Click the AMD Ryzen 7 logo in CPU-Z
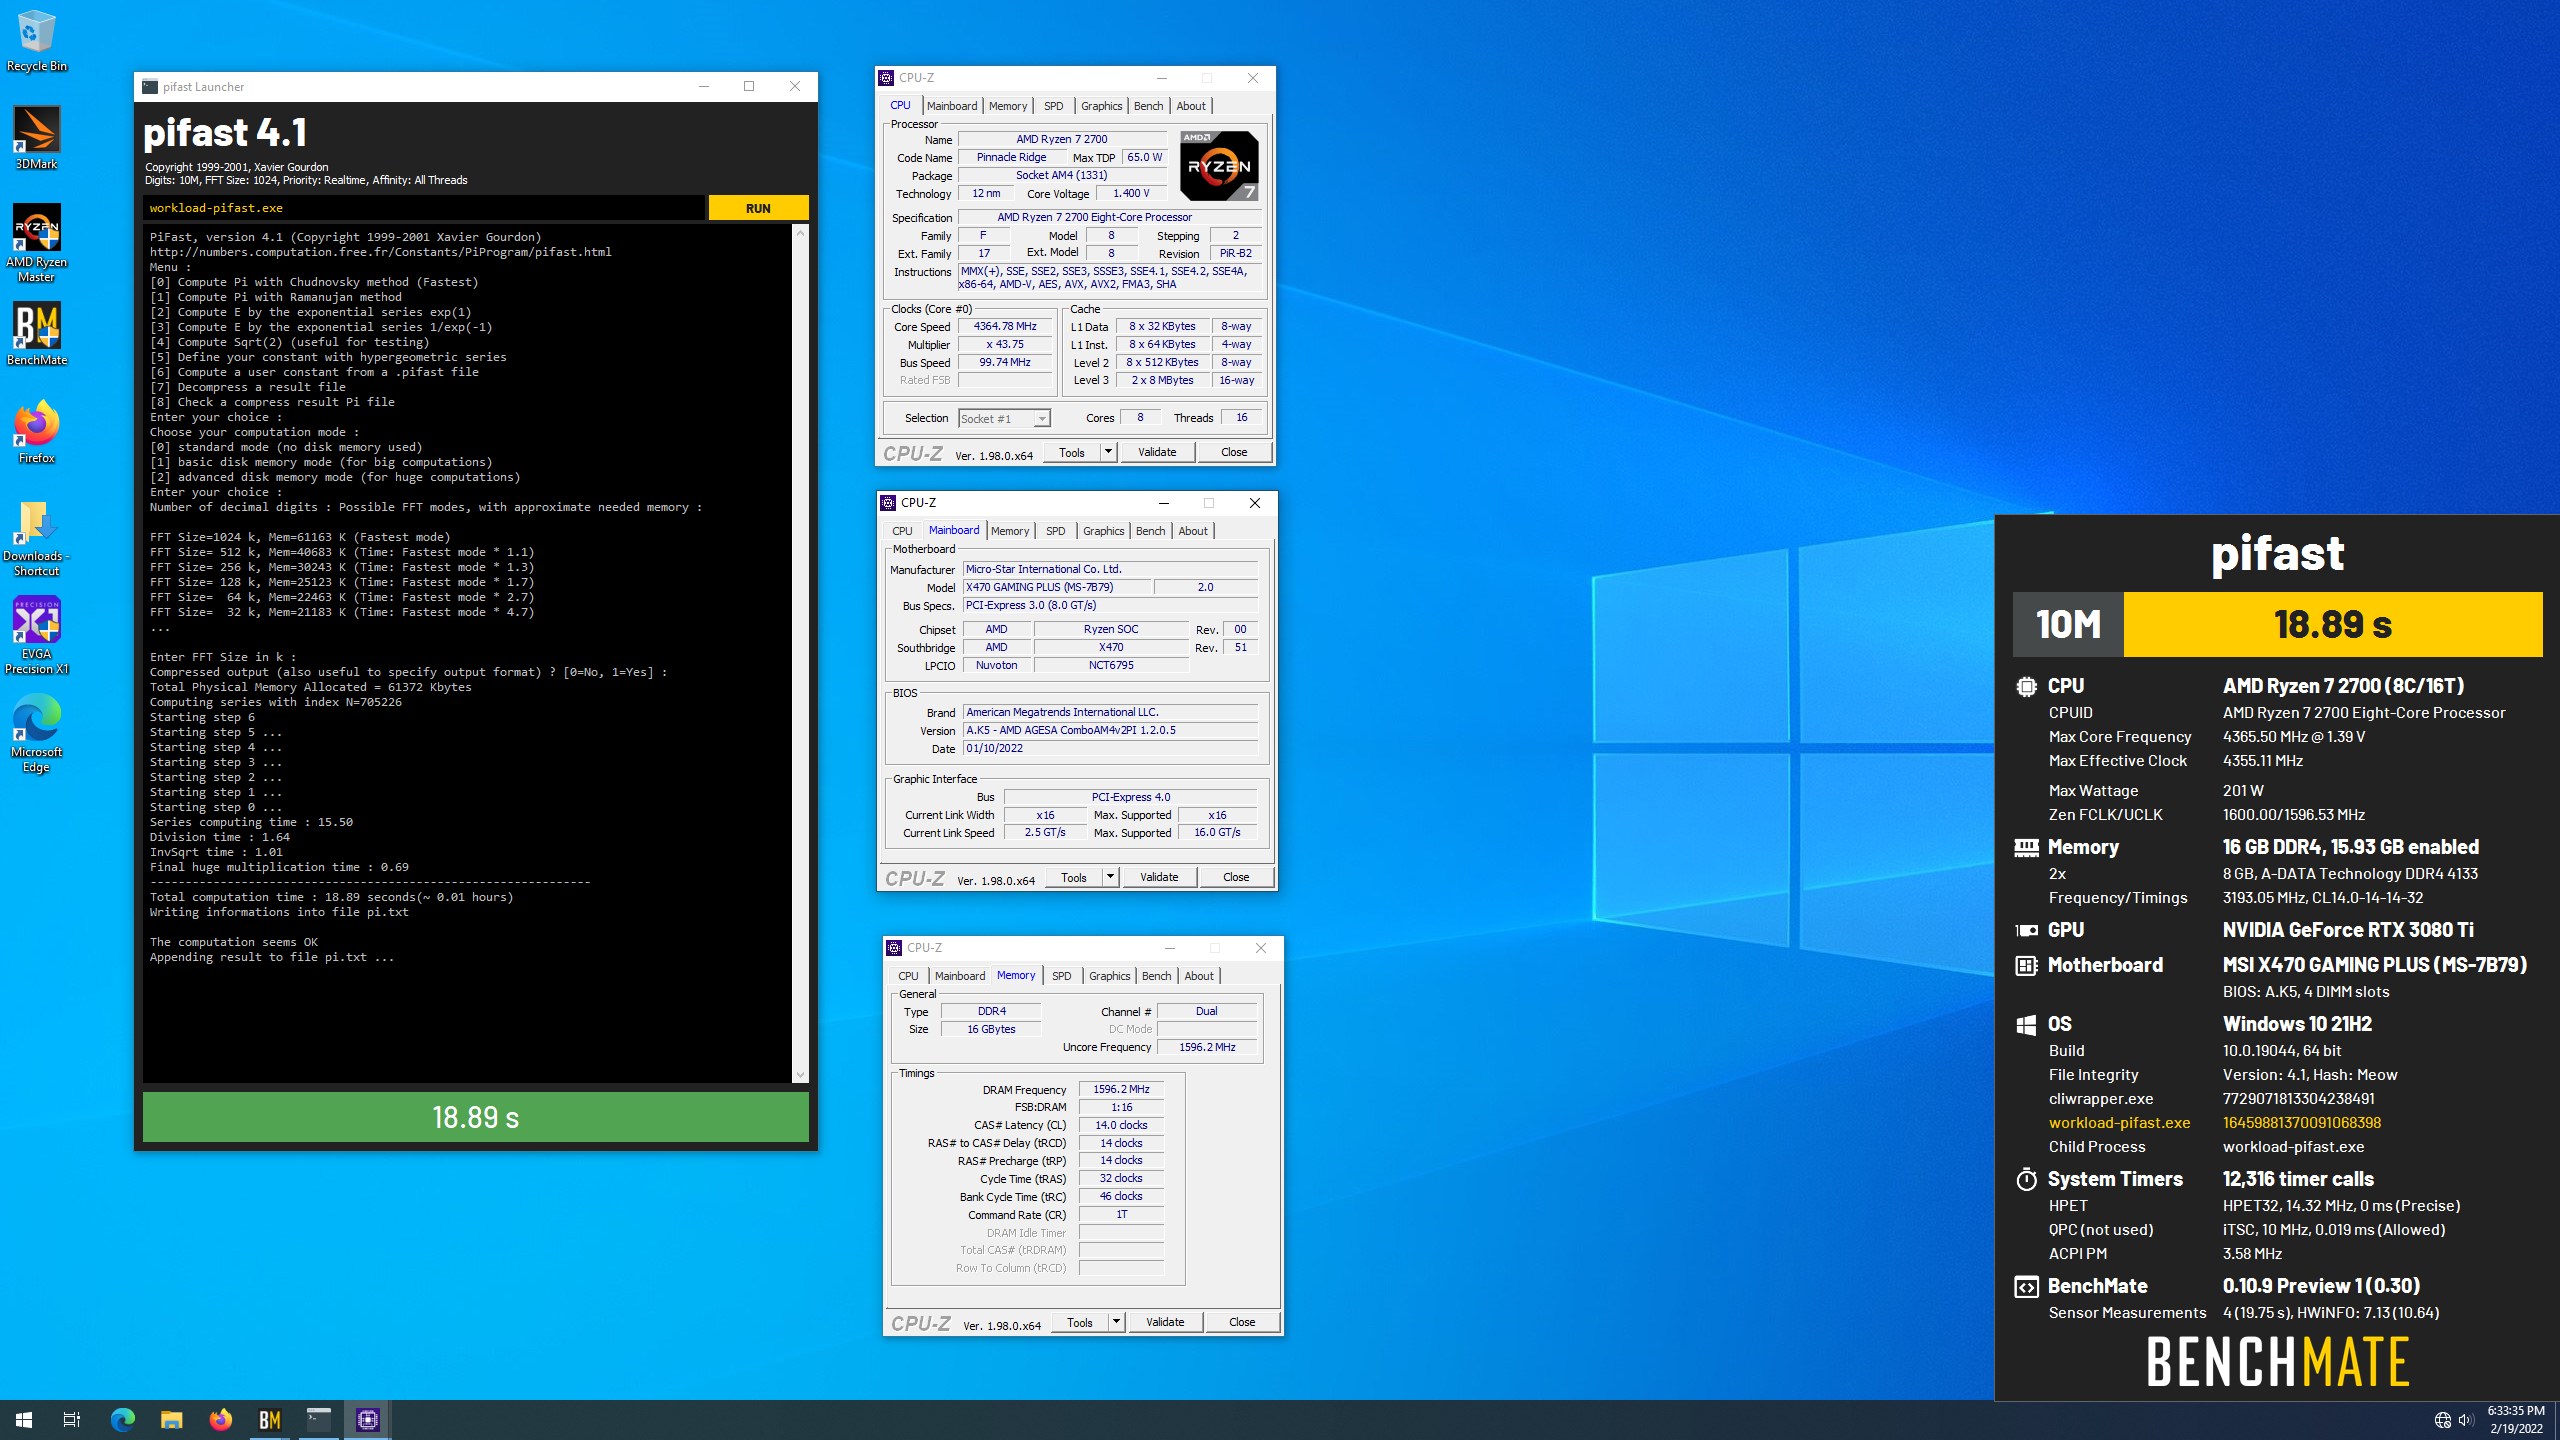Viewport: 2560px width, 1440px height. coord(1219,166)
